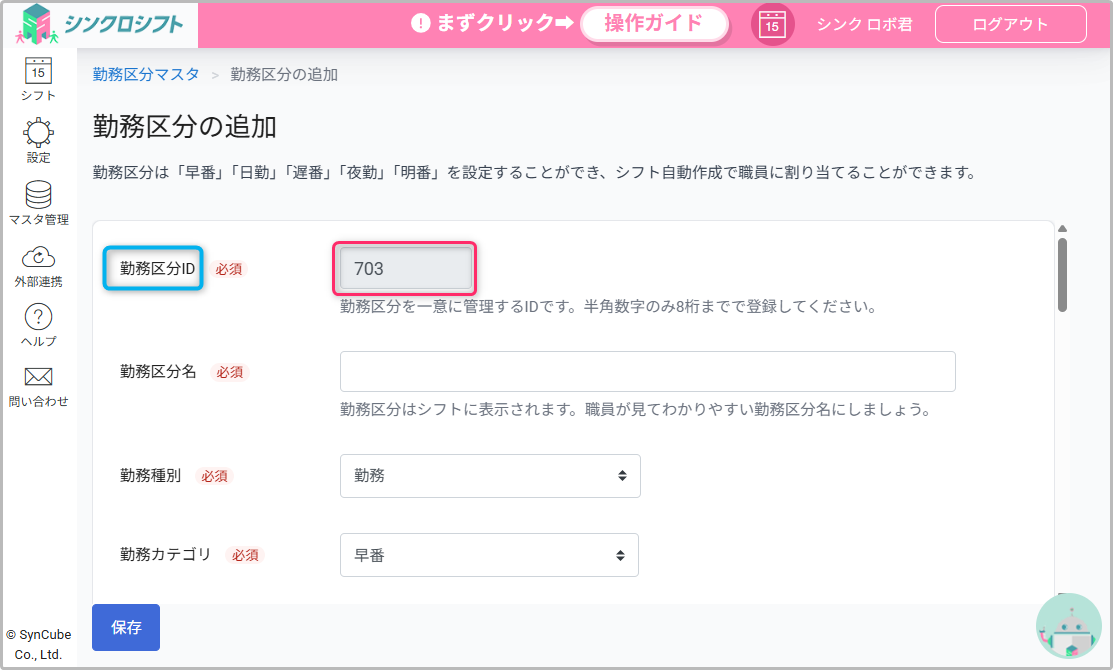Image resolution: width=1113 pixels, height=670 pixels.
Task: Save the form with 保存 button
Action: point(126,628)
